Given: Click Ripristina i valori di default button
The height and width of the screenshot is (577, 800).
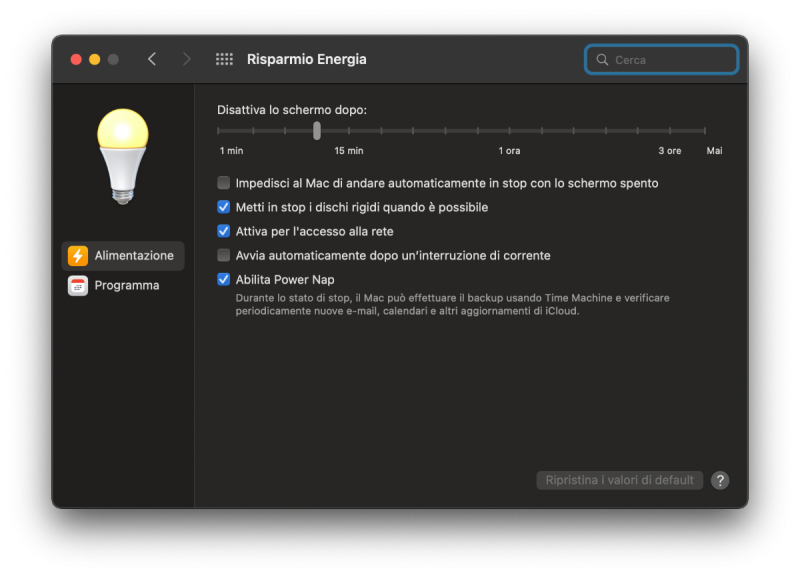Looking at the screenshot, I should [620, 480].
